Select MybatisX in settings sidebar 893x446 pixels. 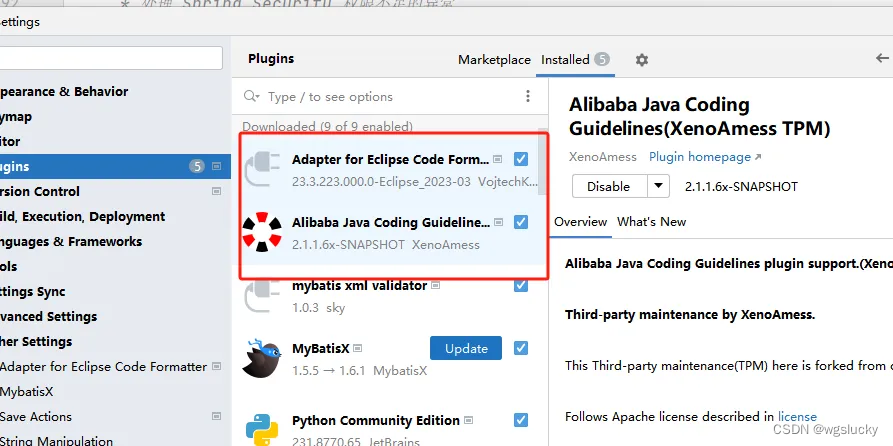pyautogui.click(x=27, y=392)
